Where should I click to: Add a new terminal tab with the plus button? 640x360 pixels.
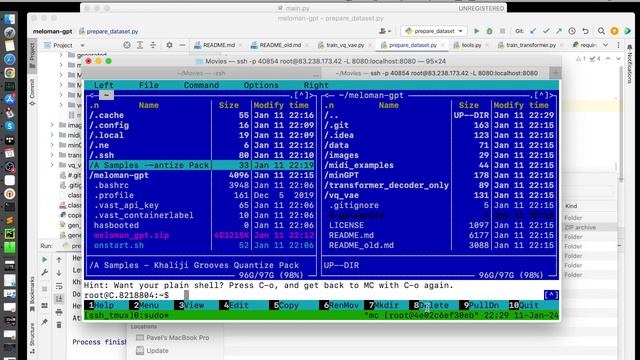(556, 73)
